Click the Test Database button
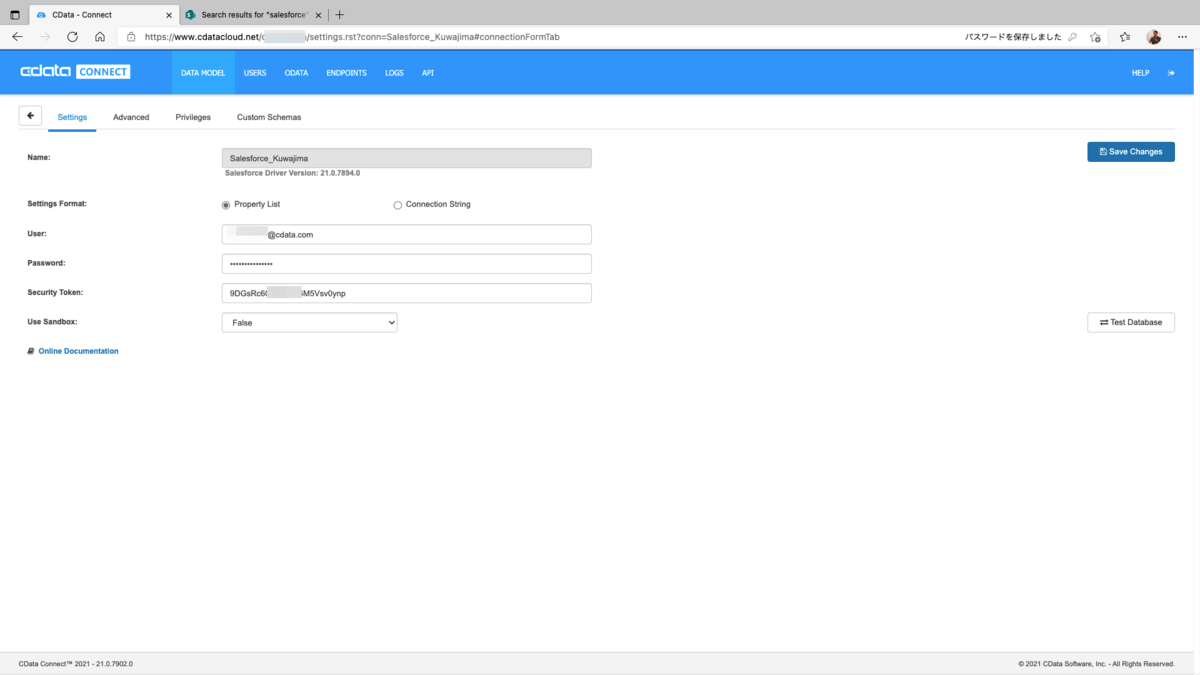This screenshot has height=675, width=1200. tap(1131, 322)
